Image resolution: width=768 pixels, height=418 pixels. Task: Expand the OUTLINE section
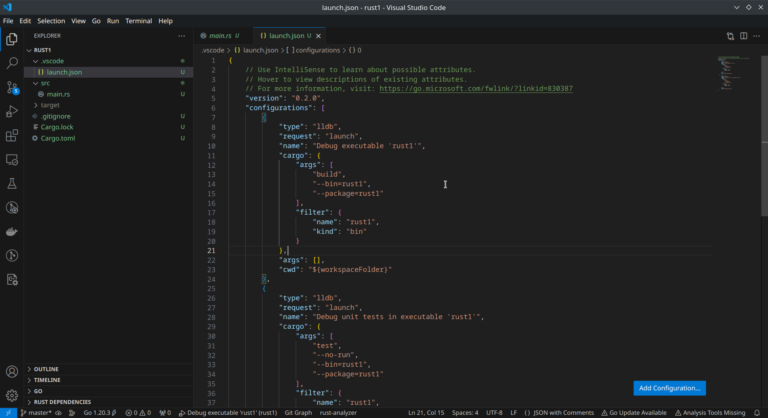tap(46, 369)
